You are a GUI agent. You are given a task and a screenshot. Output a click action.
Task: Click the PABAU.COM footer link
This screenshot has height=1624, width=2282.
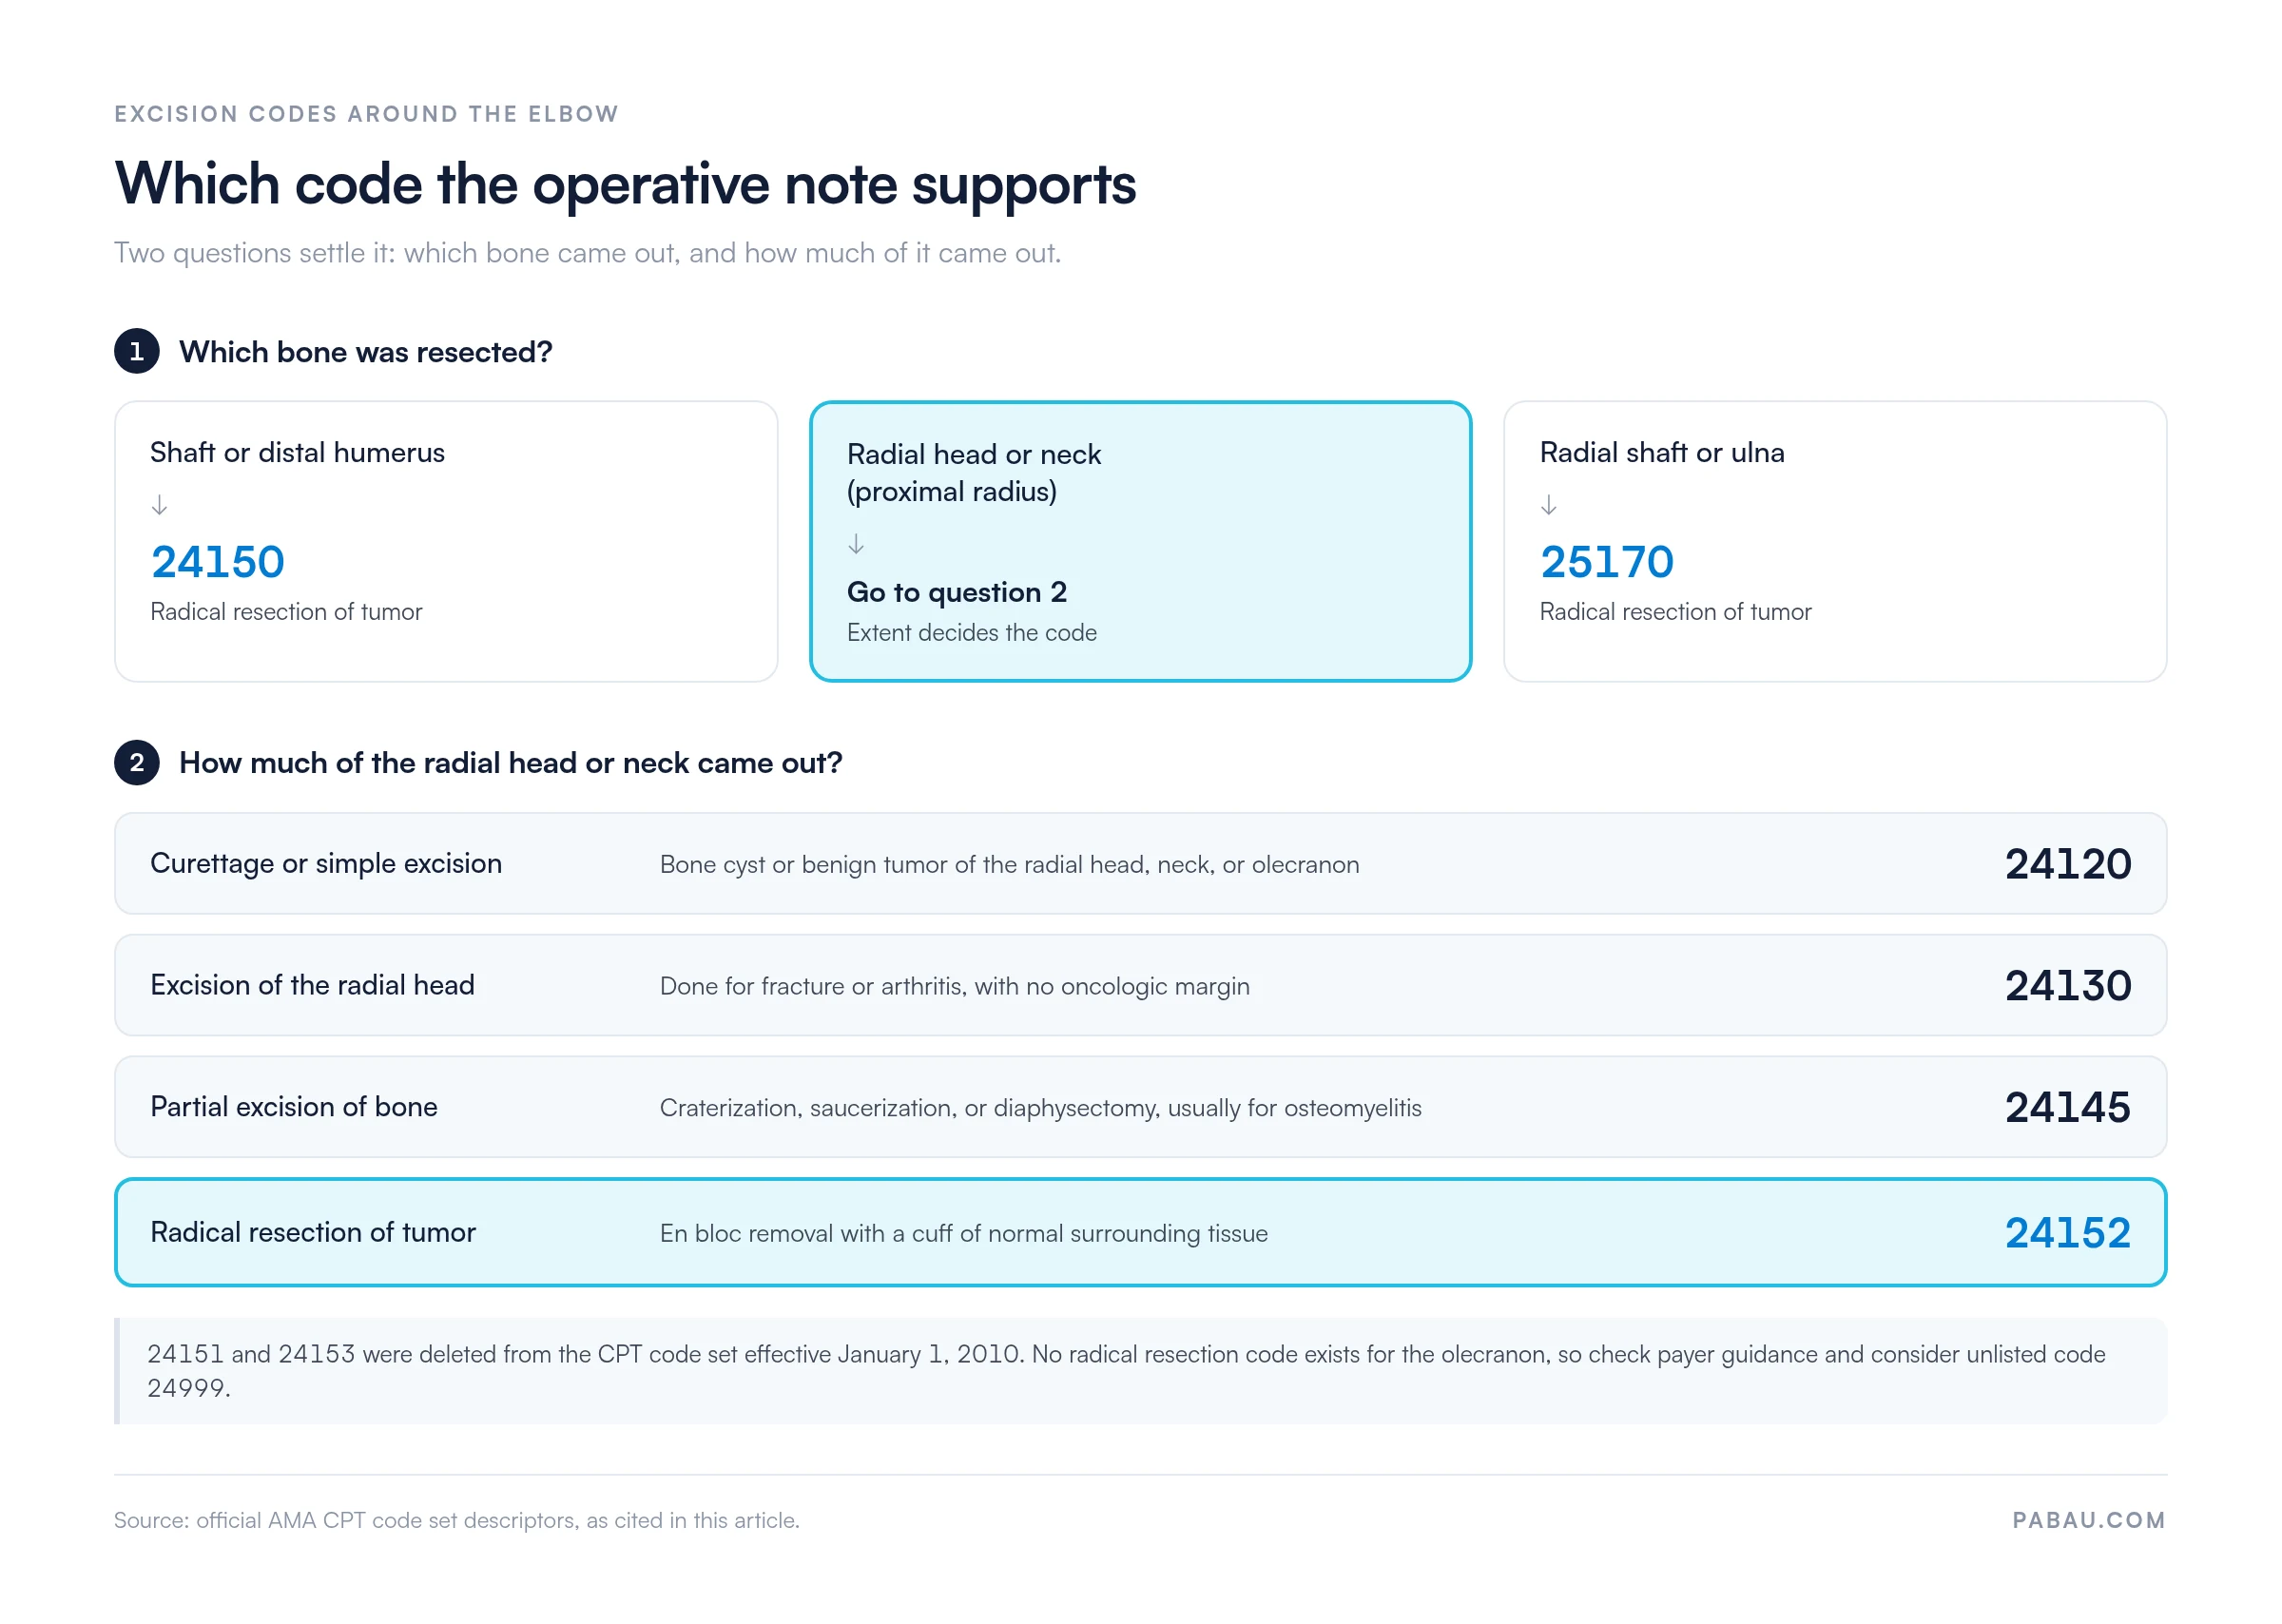click(2088, 1520)
